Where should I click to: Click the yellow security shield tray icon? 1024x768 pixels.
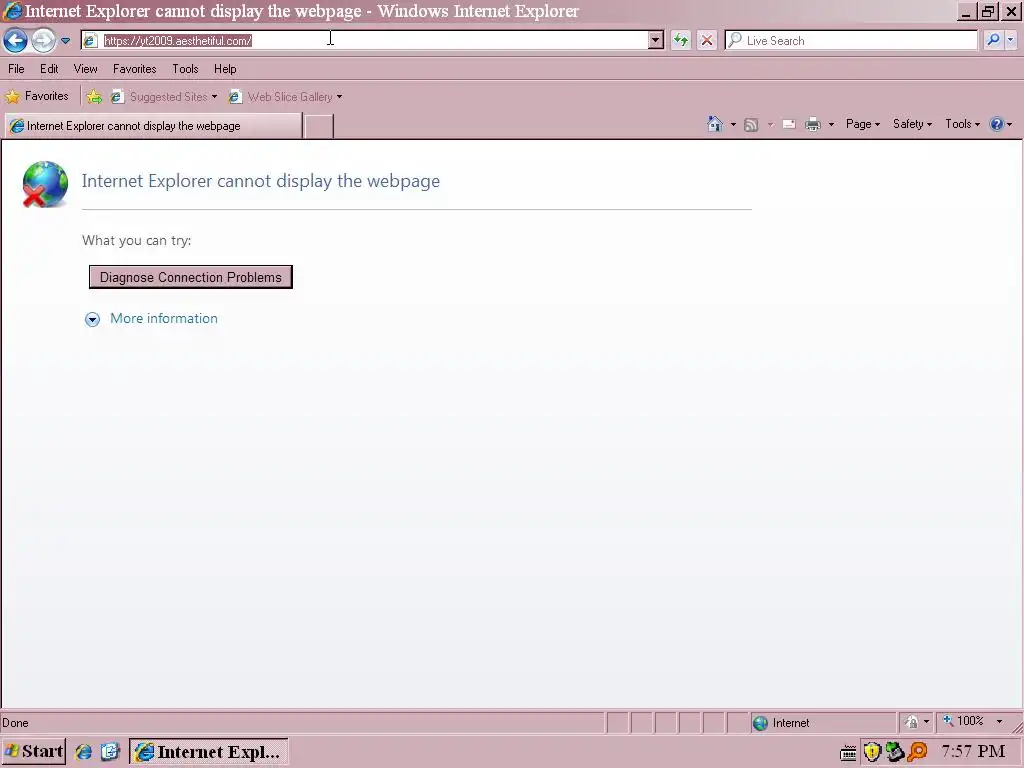click(x=872, y=752)
